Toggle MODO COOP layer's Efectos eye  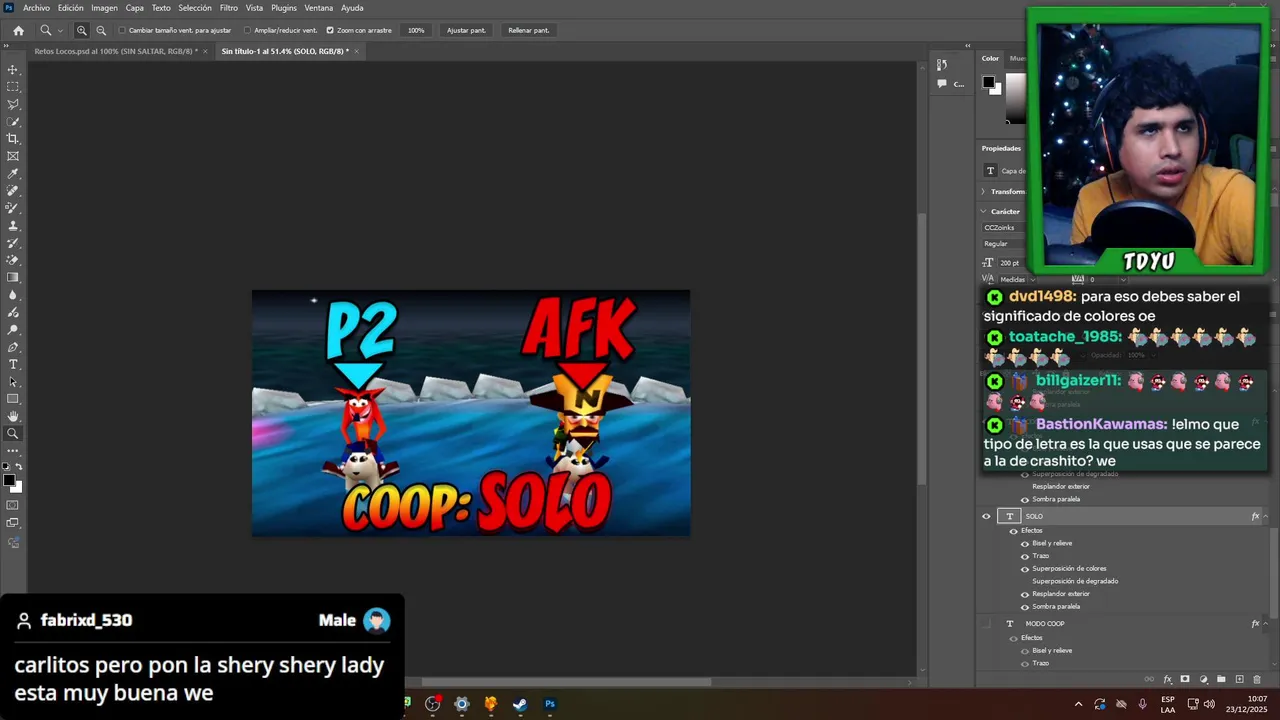pos(1013,638)
